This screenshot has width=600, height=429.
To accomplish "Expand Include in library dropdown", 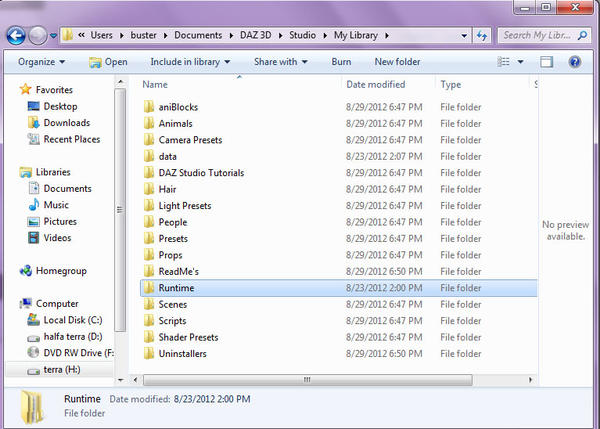I will [190, 62].
